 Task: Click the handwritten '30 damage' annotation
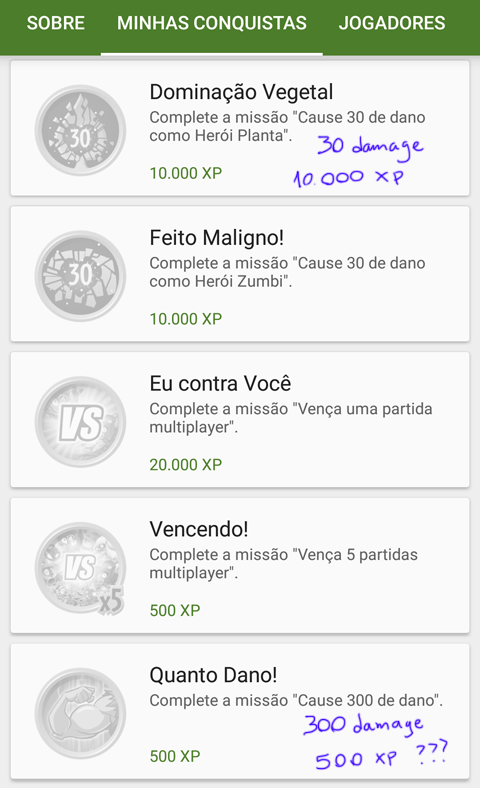[x=370, y=146]
